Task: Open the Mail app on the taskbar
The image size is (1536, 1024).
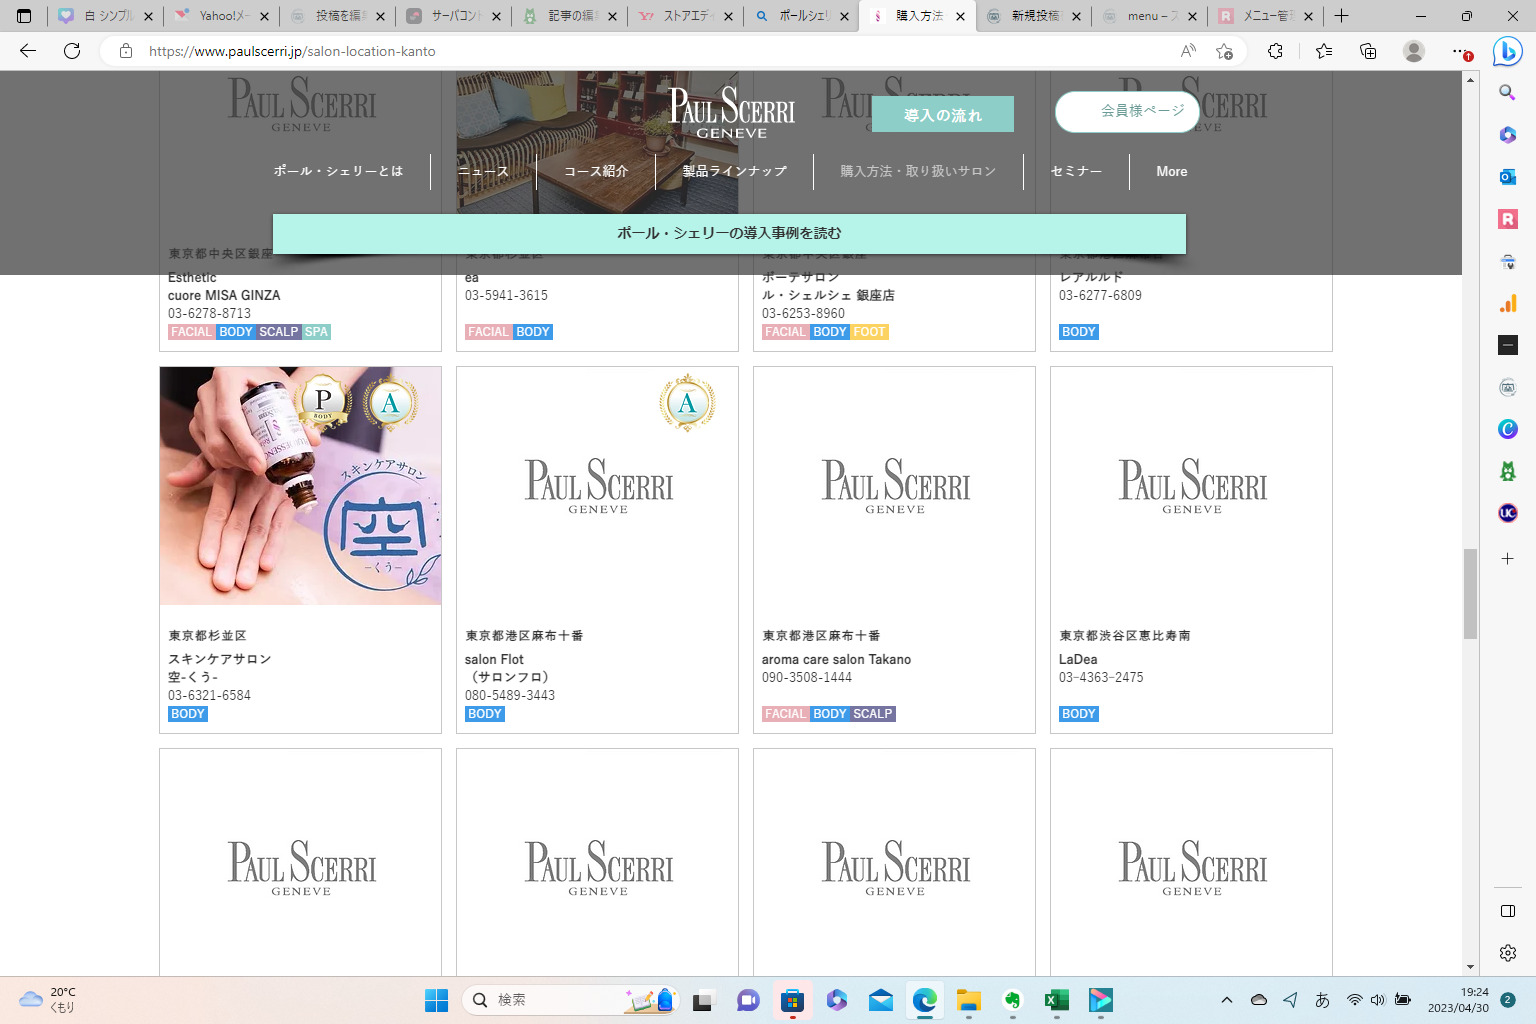Action: [880, 1000]
